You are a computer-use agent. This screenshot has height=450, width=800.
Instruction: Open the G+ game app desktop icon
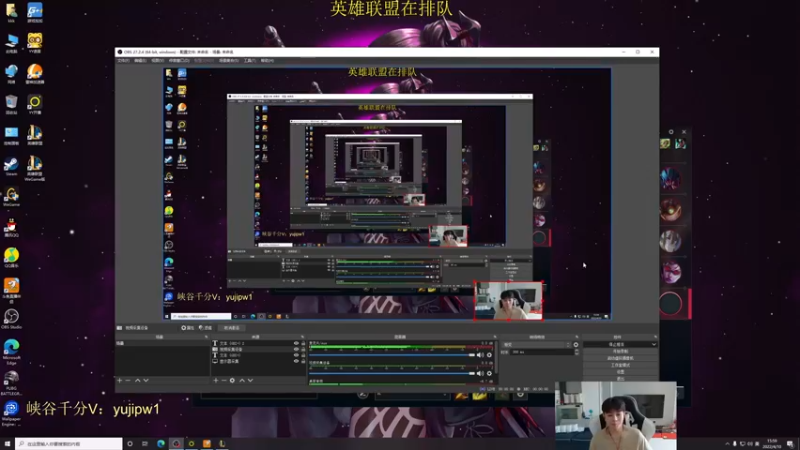point(35,13)
